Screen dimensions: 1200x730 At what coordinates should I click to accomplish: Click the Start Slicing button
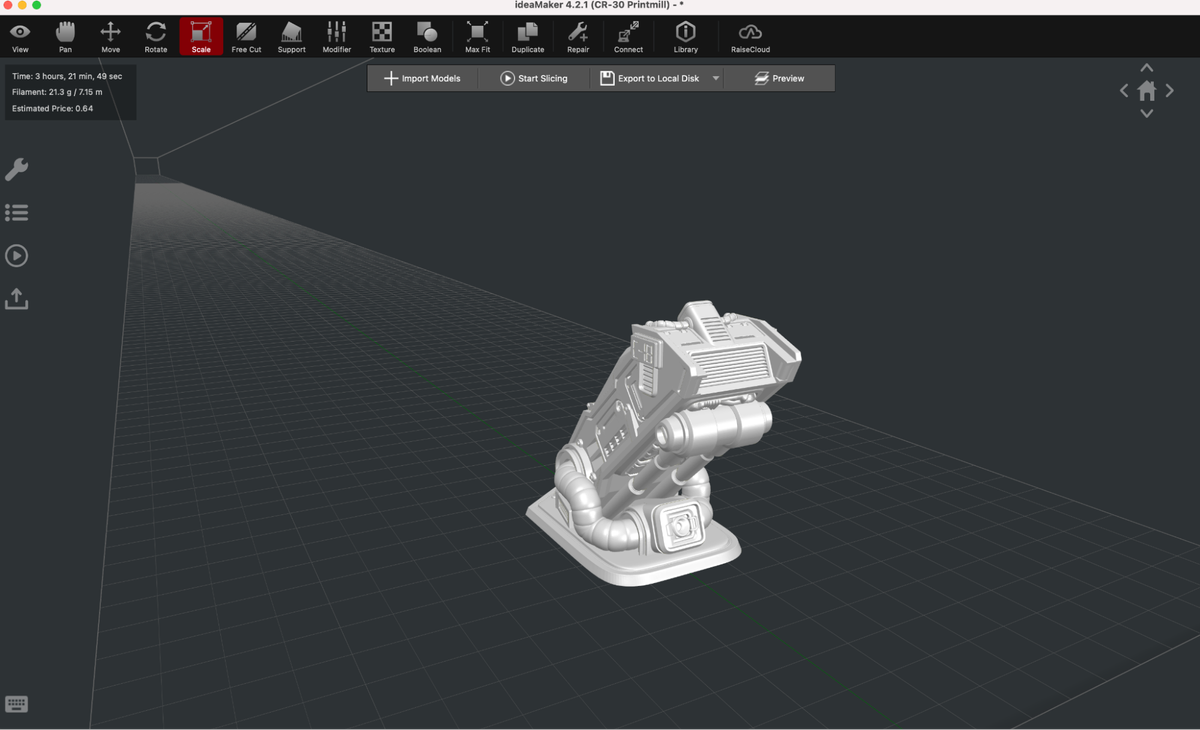pos(534,78)
